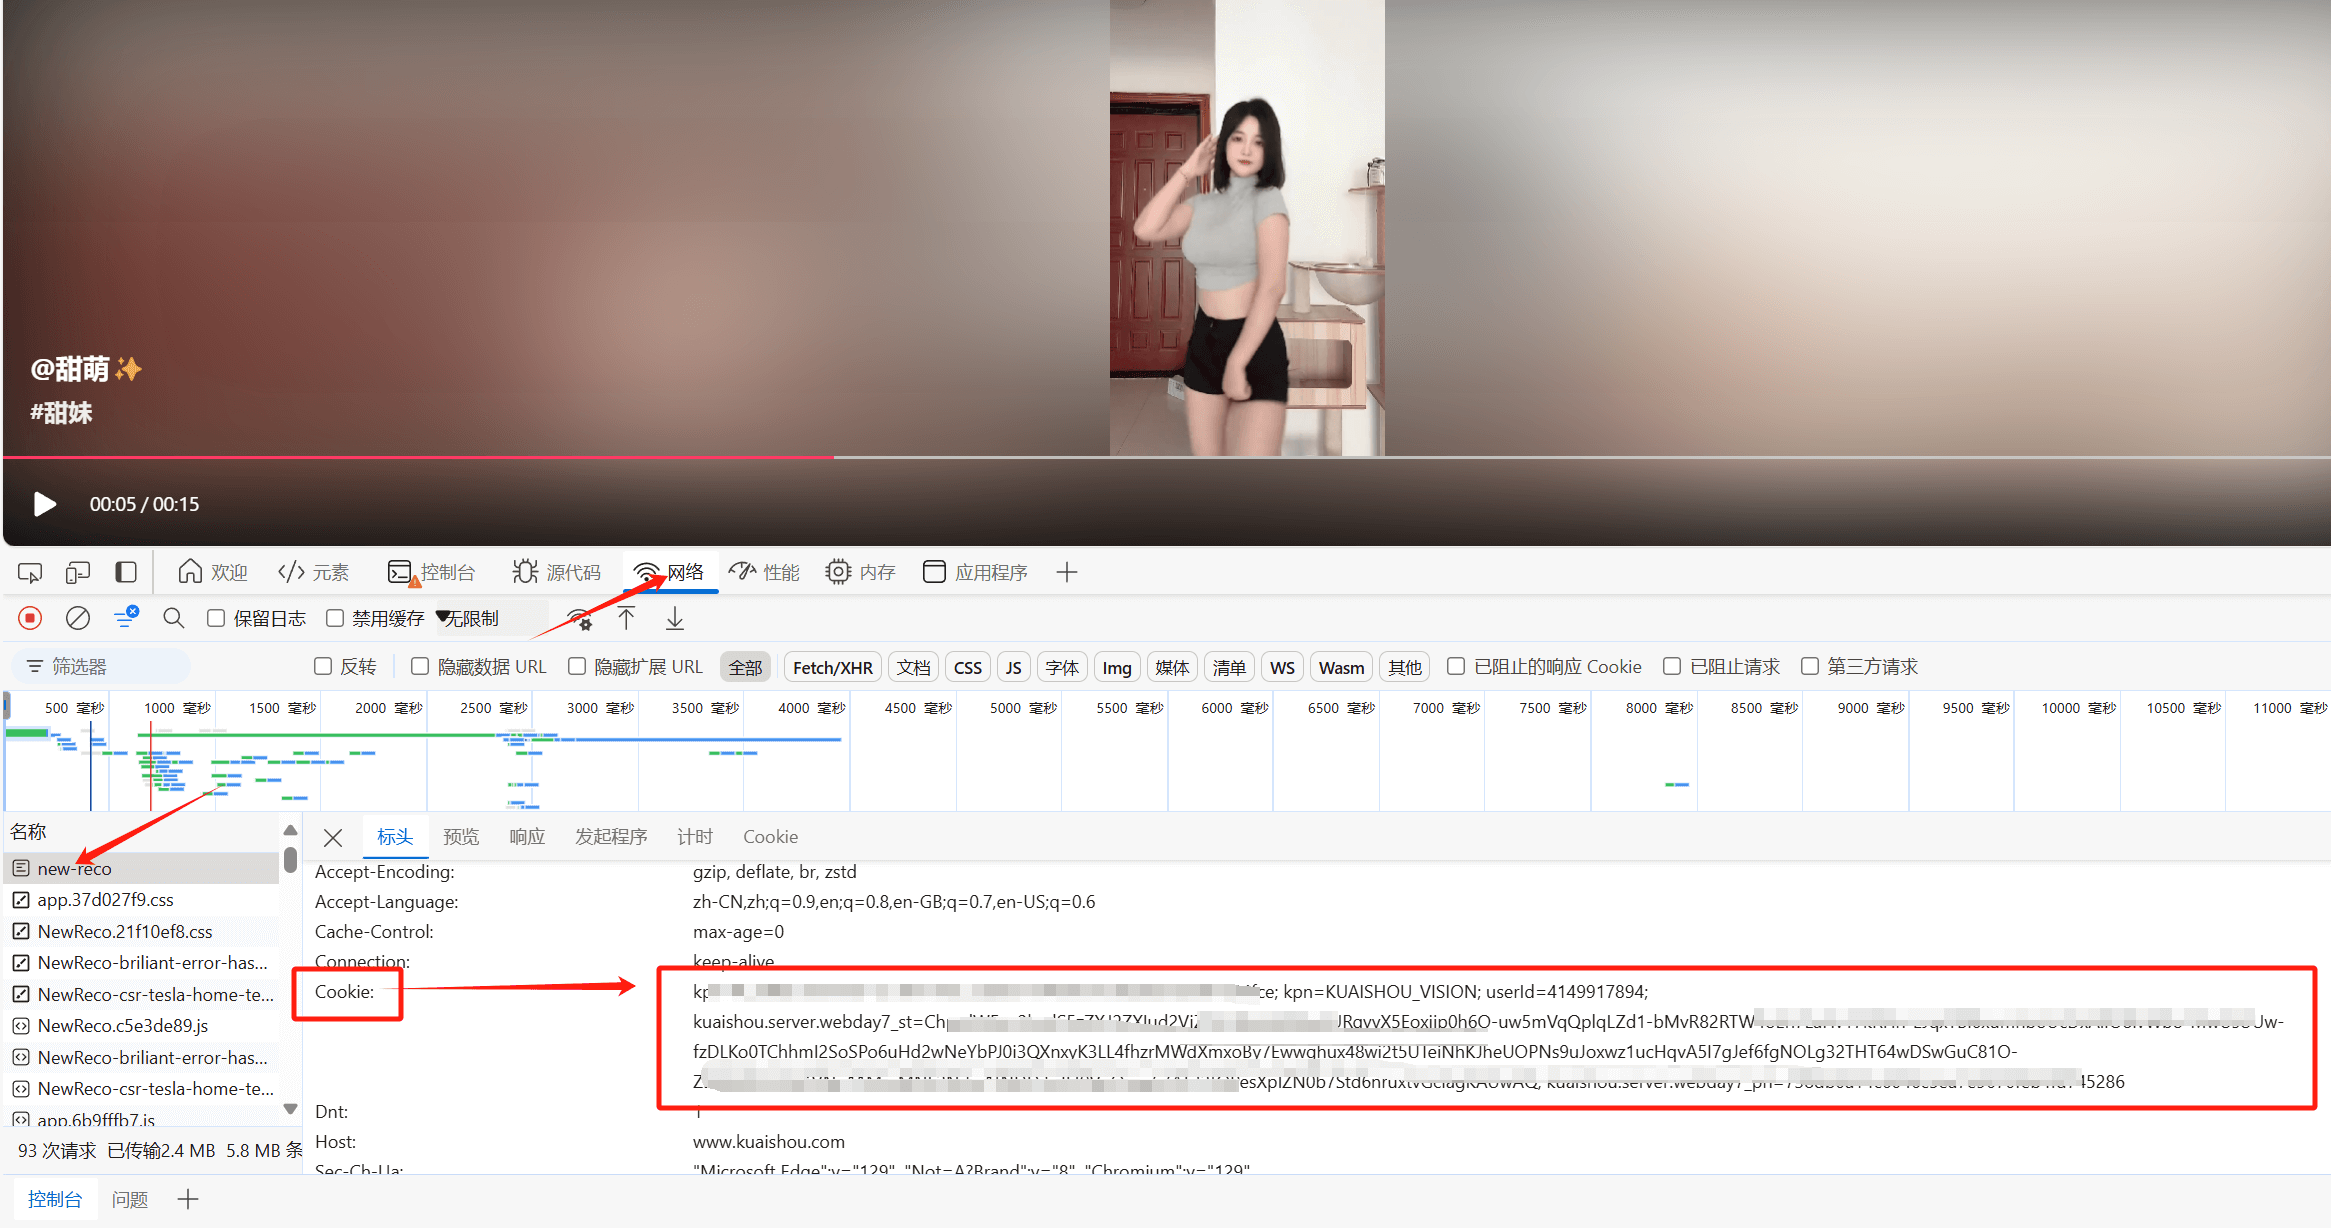This screenshot has width=2331, height=1228.
Task: Filter requests by JS
Action: tap(1013, 667)
